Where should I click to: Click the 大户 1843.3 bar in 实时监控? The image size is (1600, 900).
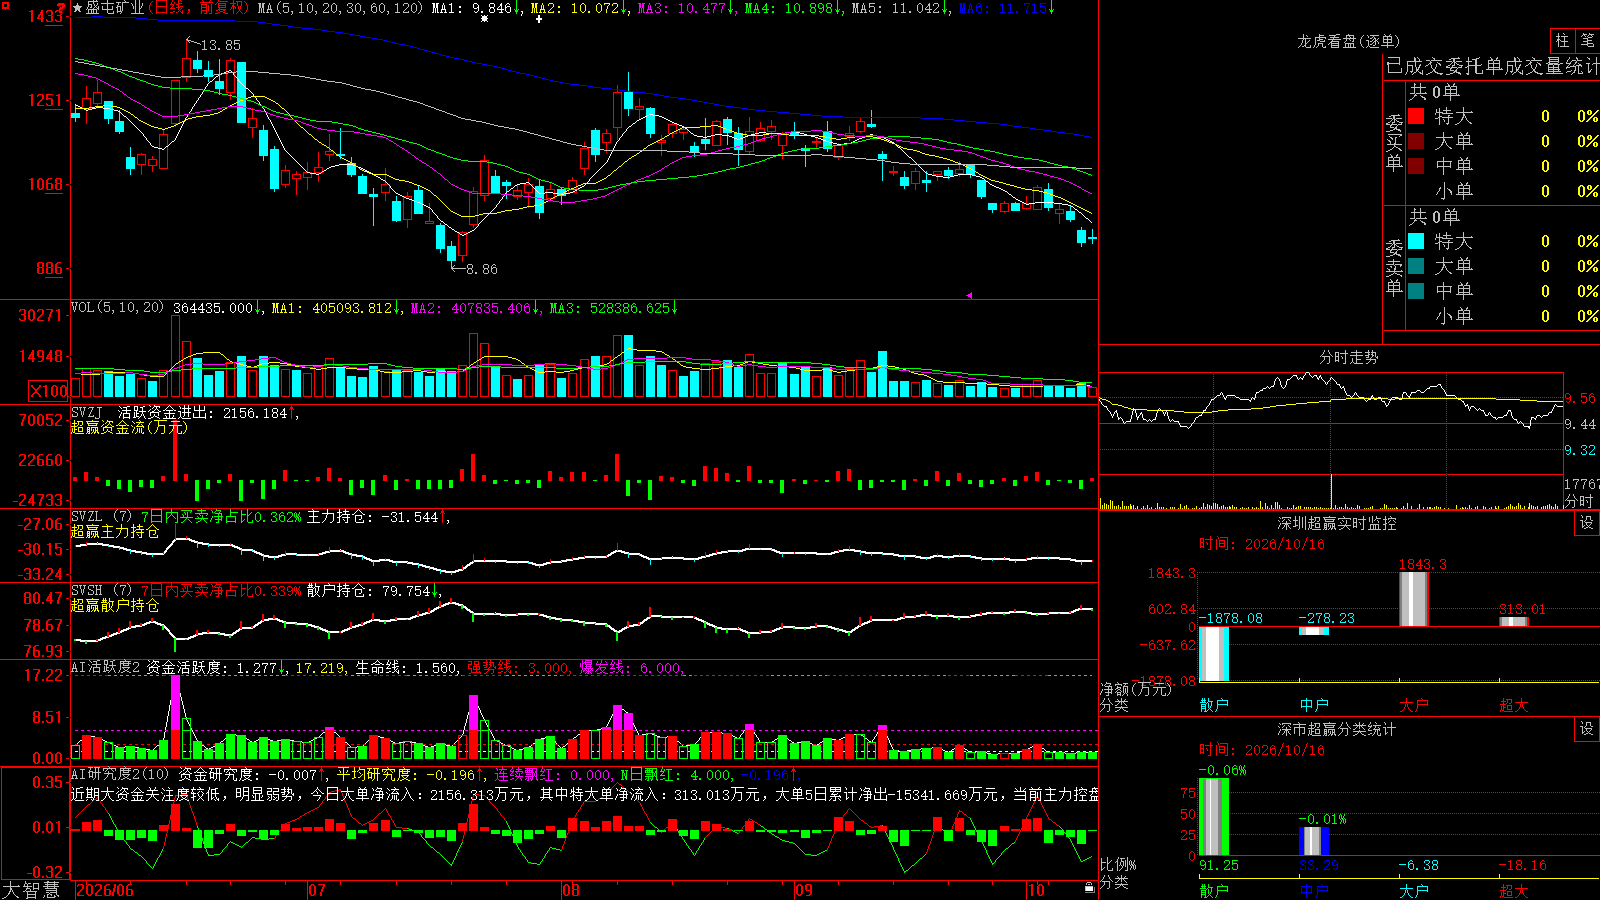pos(1413,599)
